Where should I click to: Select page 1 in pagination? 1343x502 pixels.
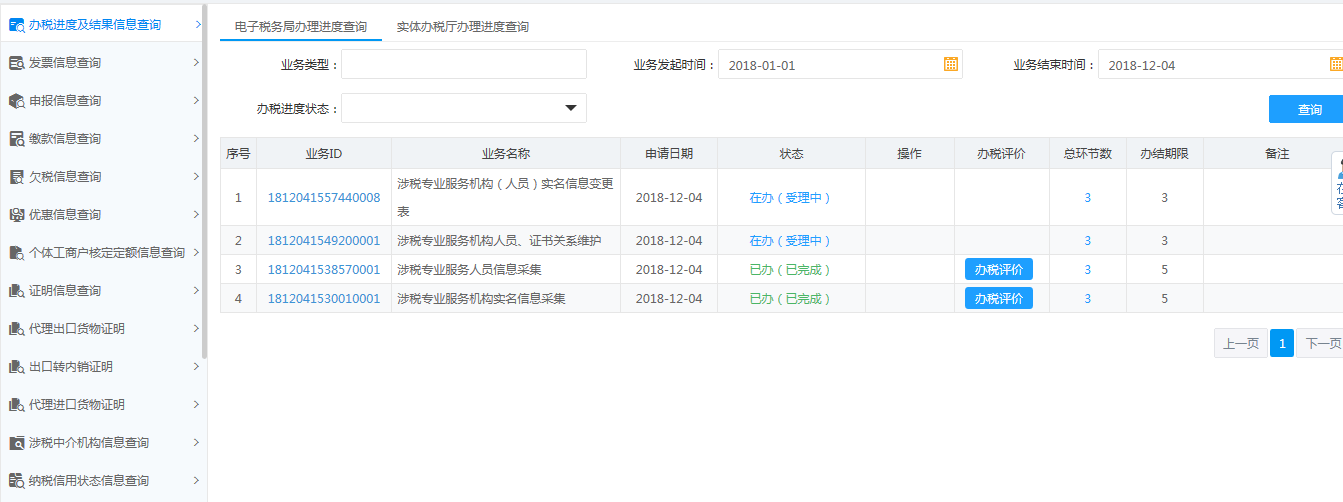point(1282,344)
